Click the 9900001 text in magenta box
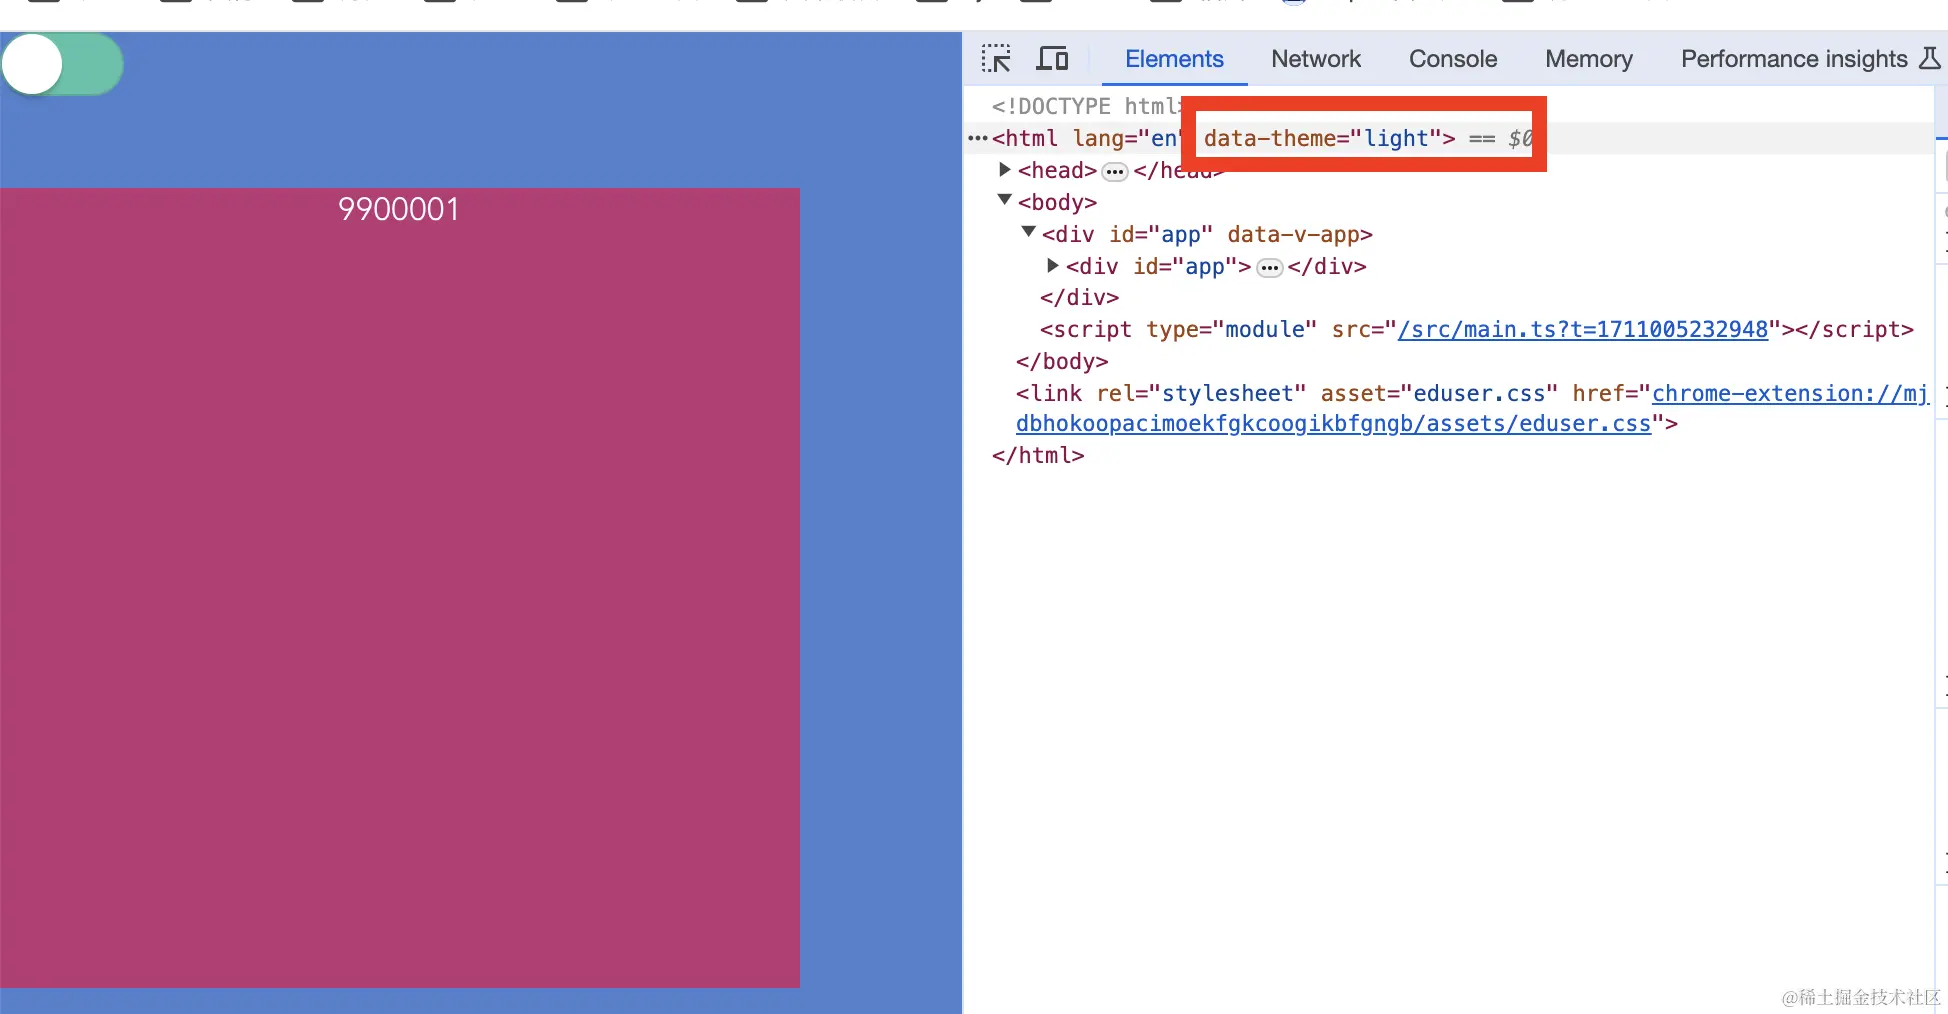This screenshot has height=1014, width=1948. [x=398, y=209]
